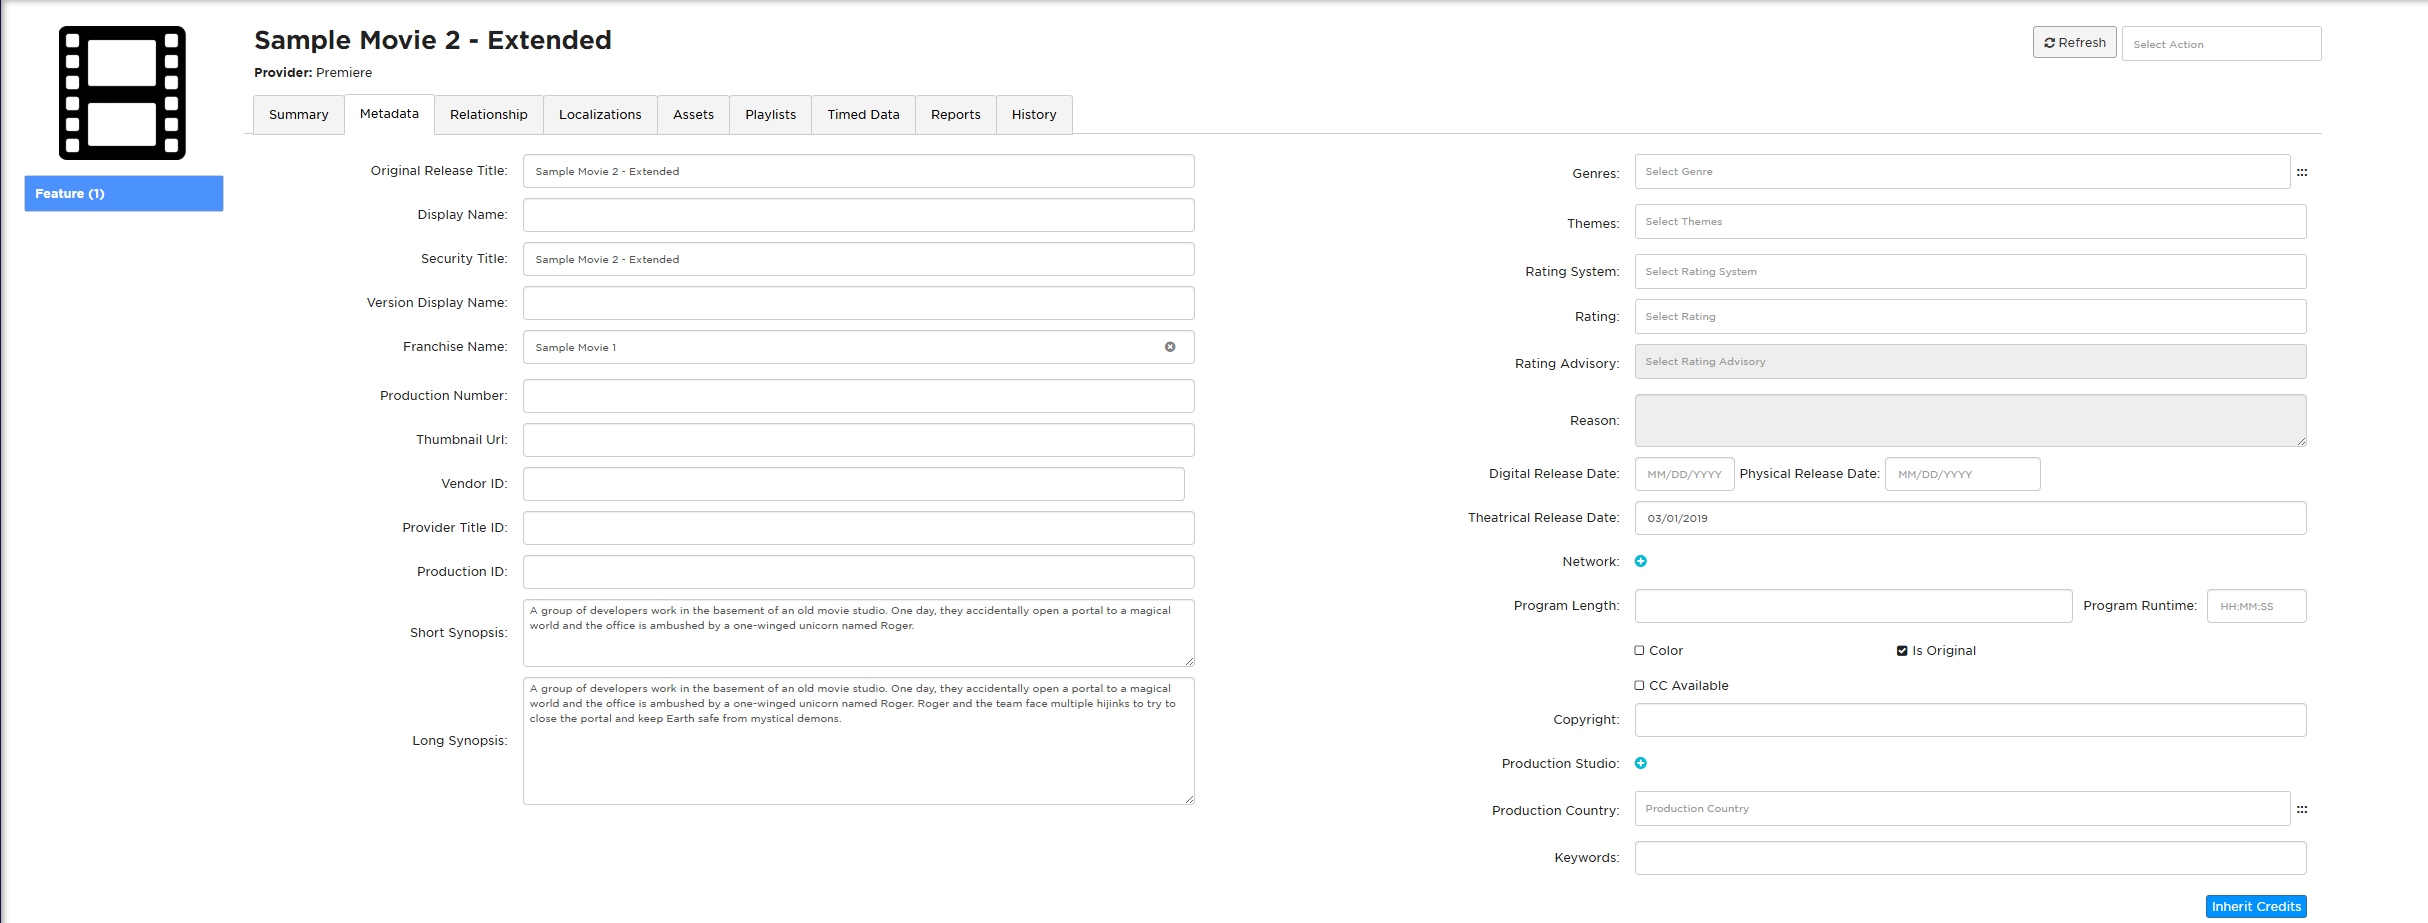The height and width of the screenshot is (923, 2428).
Task: Add a Network with the plus icon
Action: point(1641,561)
